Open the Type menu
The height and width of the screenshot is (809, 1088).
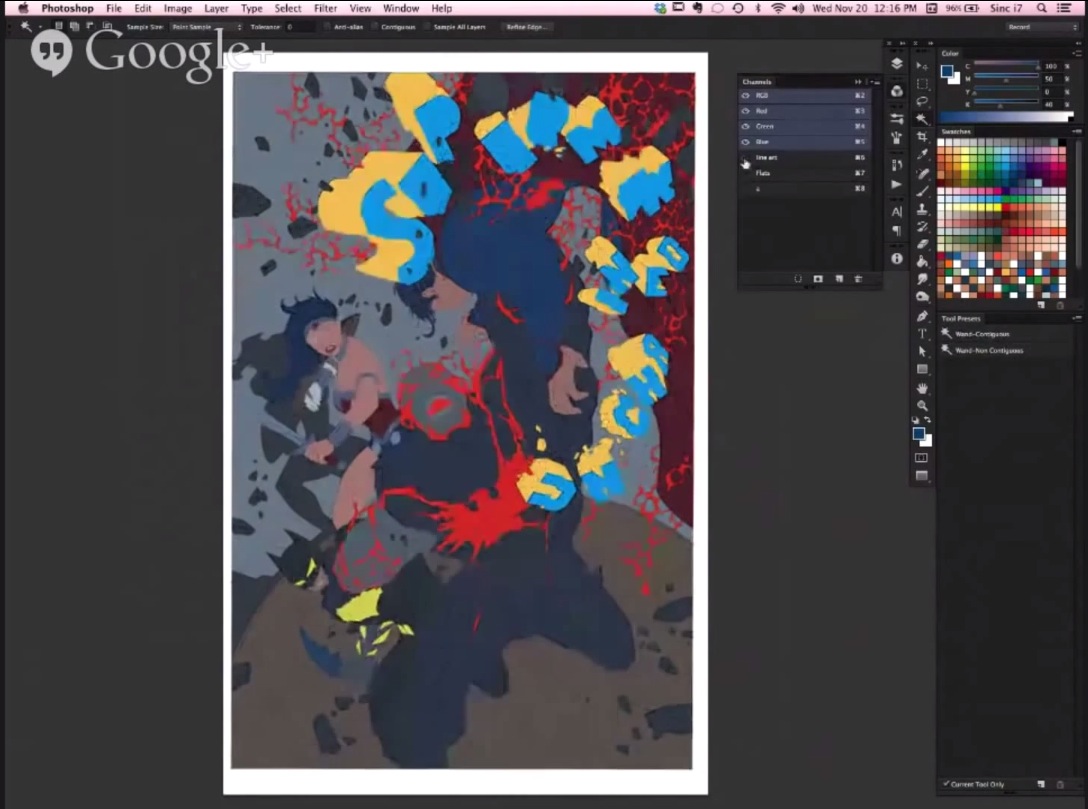[x=251, y=8]
